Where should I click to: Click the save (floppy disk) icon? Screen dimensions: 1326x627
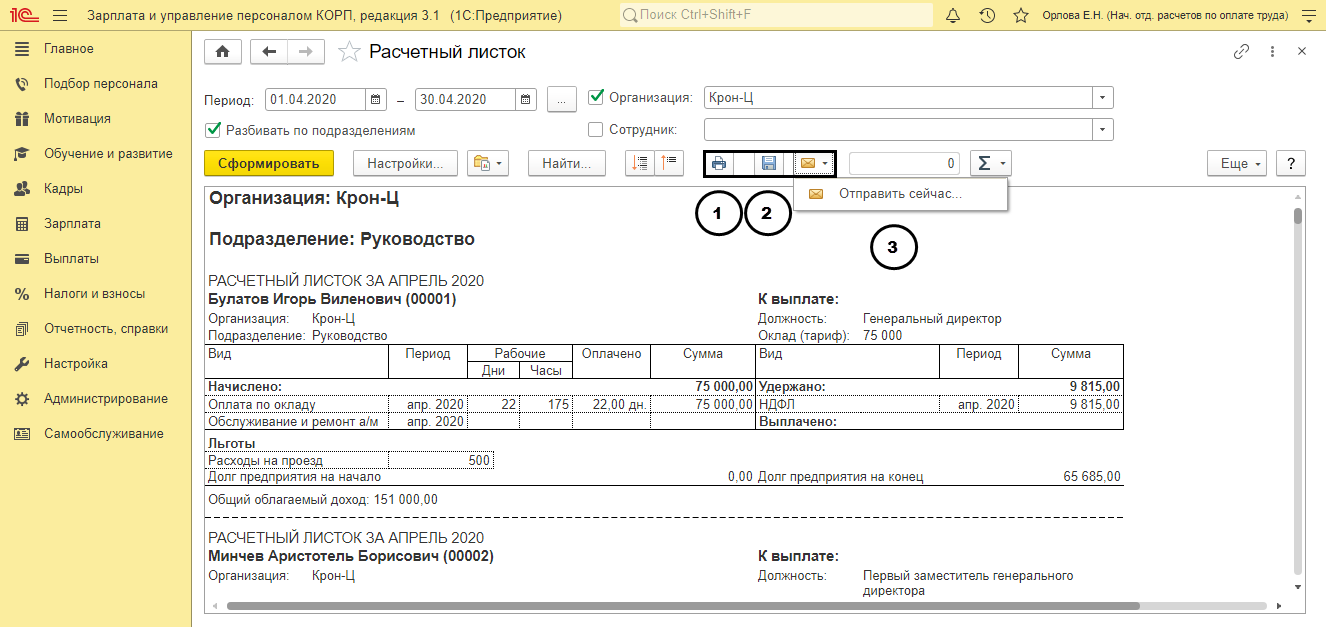(769, 163)
